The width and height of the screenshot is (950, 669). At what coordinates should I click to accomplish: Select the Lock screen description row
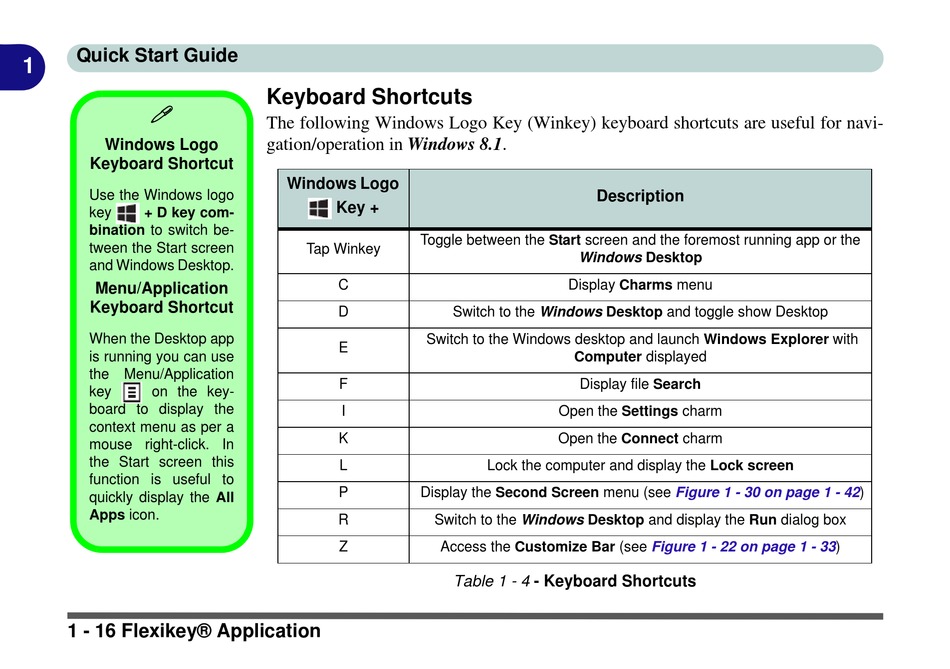coord(640,465)
